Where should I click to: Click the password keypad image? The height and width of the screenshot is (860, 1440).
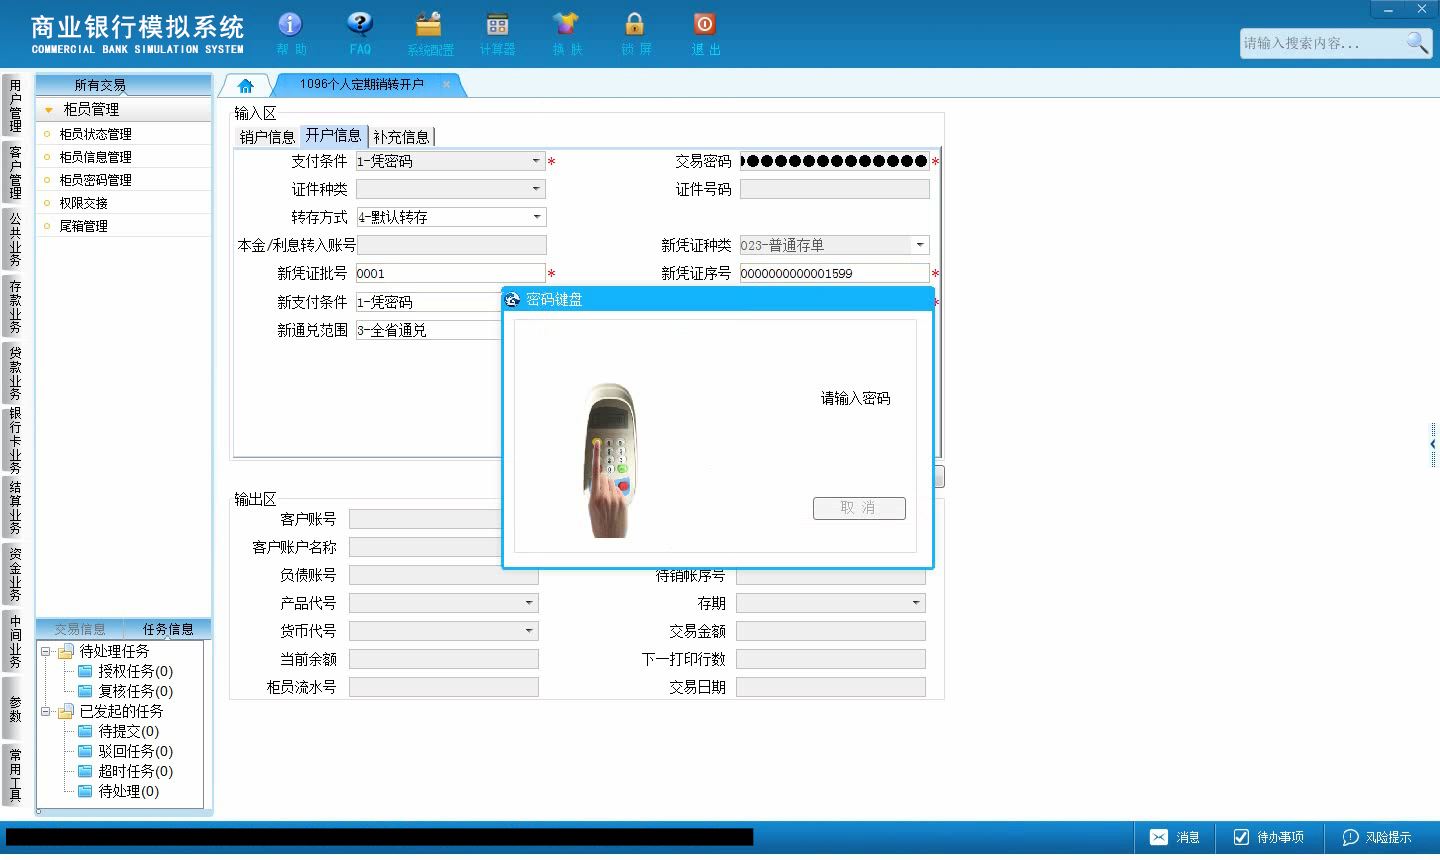tap(610, 460)
